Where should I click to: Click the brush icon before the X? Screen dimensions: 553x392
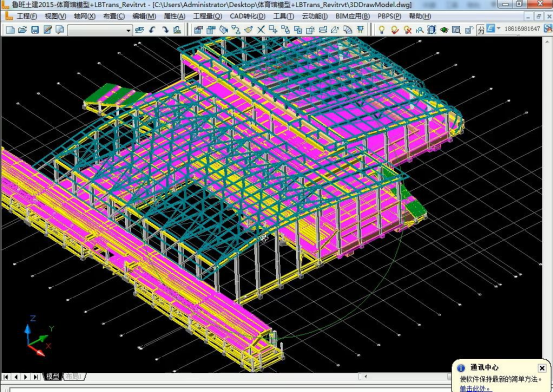pos(248,30)
